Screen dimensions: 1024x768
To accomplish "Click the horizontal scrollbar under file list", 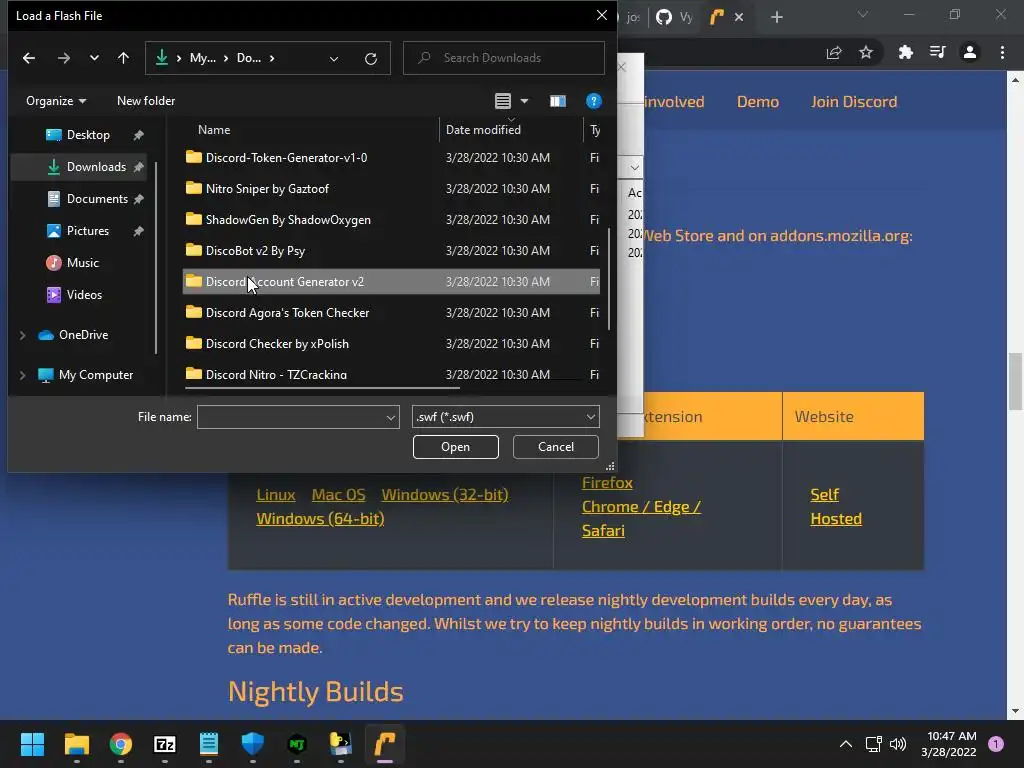I will pos(322,389).
